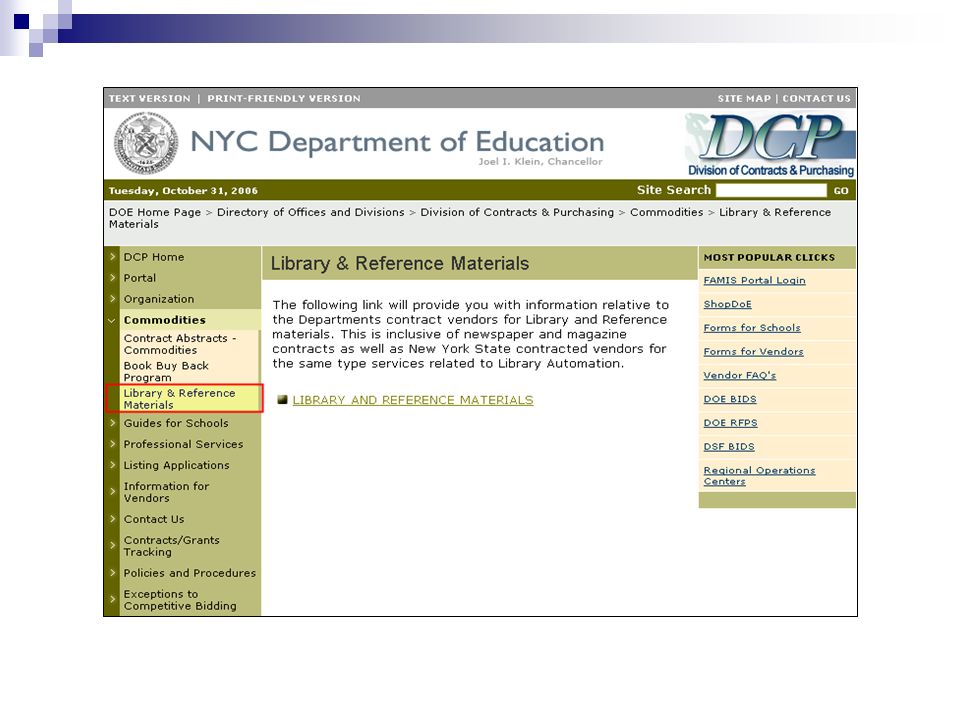Click bullet icon beside Library and Reference Materials link

point(282,400)
